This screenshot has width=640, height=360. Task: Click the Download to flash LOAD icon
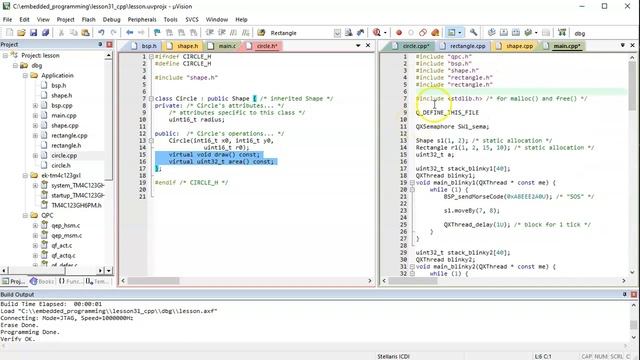pyautogui.click(x=562, y=33)
